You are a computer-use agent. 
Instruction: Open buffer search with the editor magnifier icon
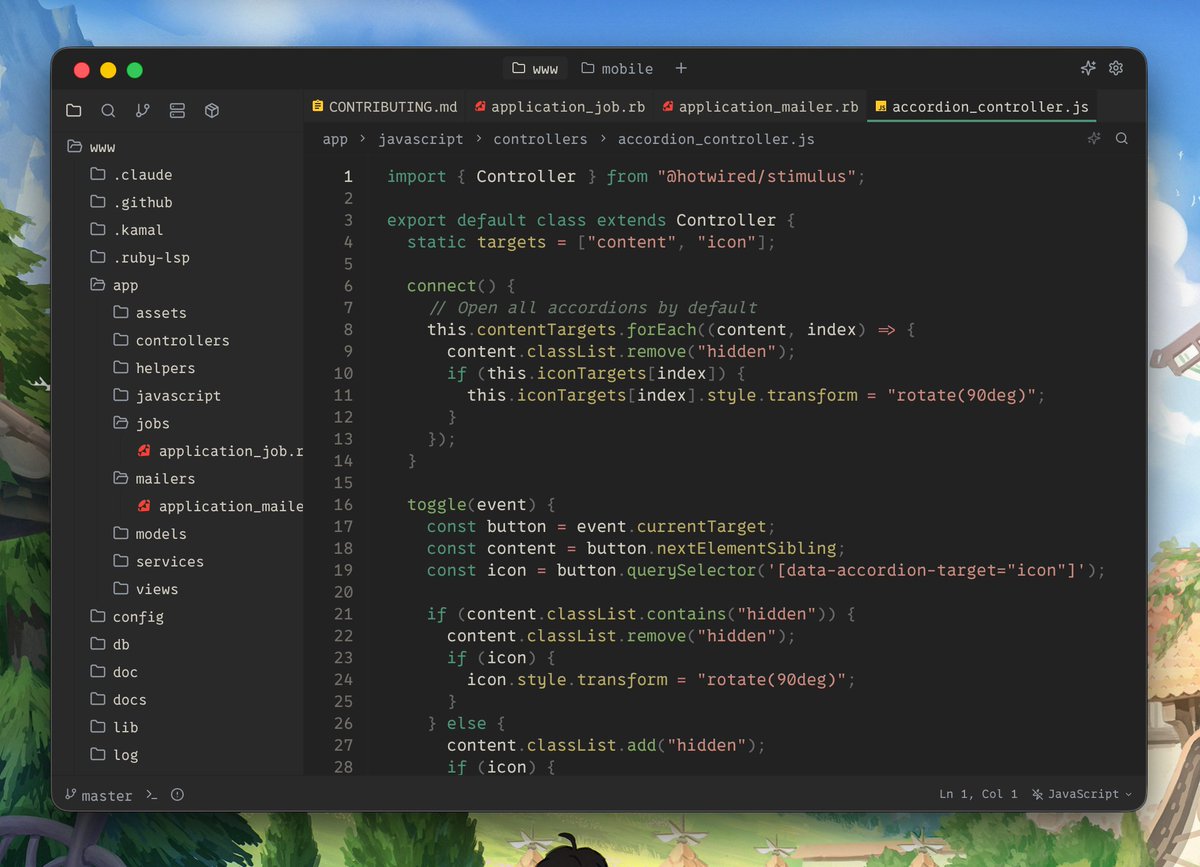pyautogui.click(x=1121, y=139)
